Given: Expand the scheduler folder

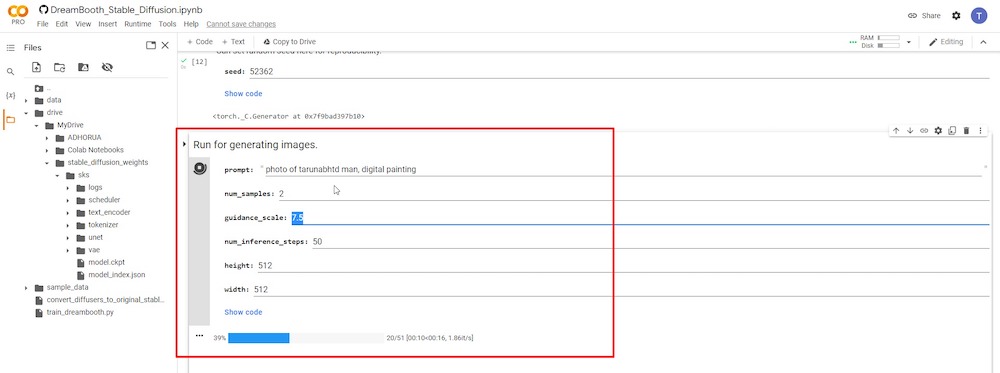Looking at the screenshot, I should [68, 200].
